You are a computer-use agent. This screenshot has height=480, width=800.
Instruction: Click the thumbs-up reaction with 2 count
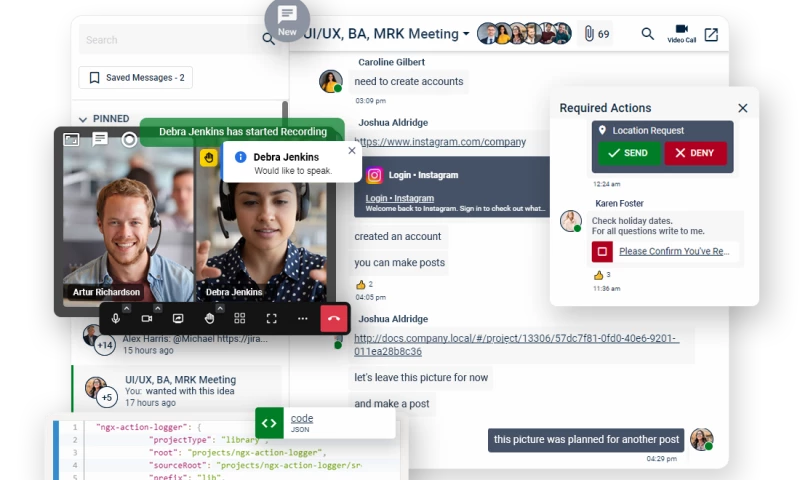364,285
